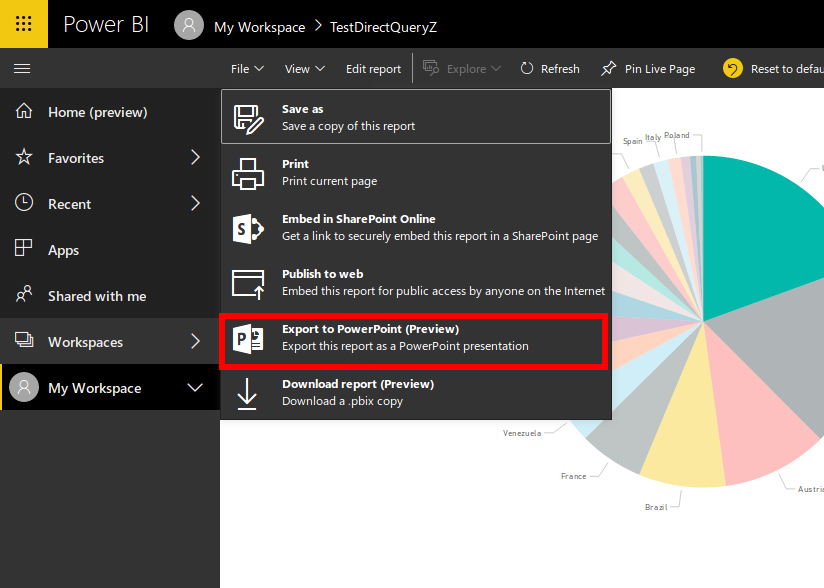Click the Shared with me icon
This screenshot has width=824, height=588.
point(24,296)
